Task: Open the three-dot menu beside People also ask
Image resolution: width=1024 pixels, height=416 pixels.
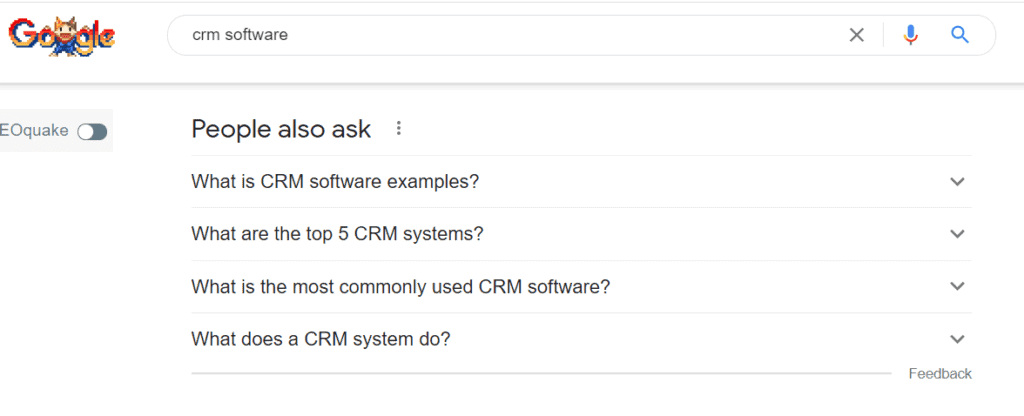Action: [399, 129]
